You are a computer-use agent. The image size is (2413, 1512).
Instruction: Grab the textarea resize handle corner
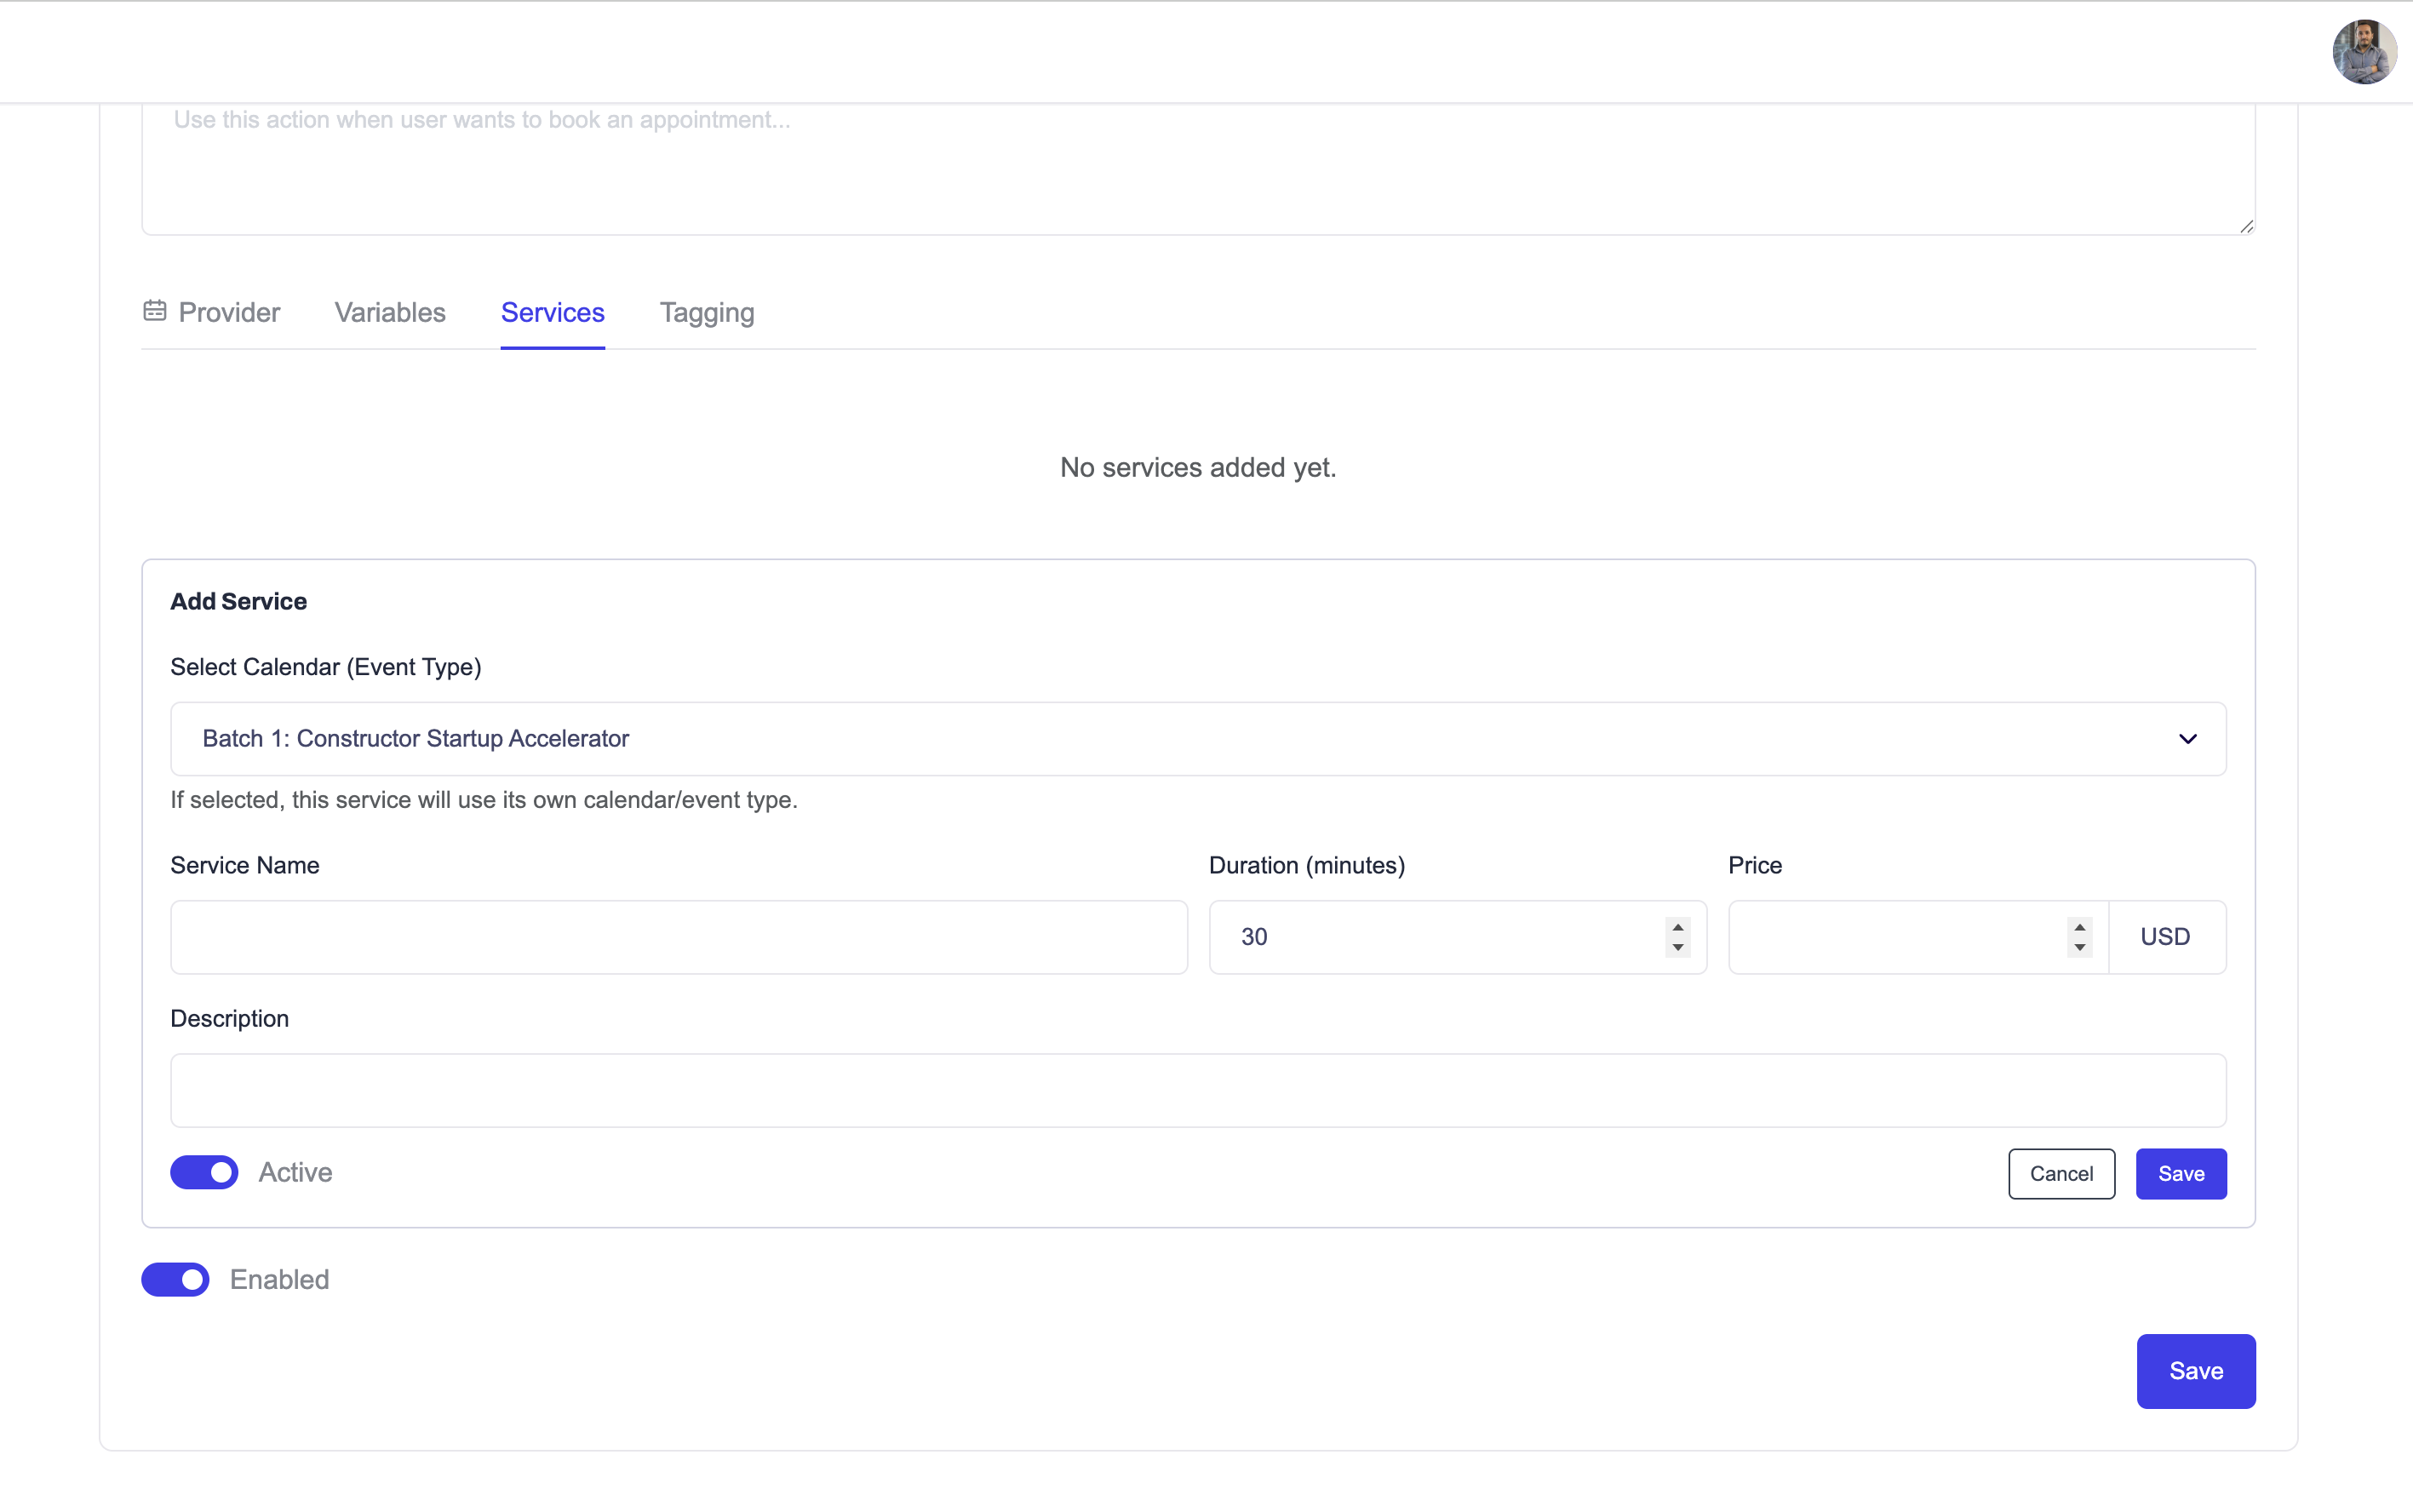[2246, 226]
